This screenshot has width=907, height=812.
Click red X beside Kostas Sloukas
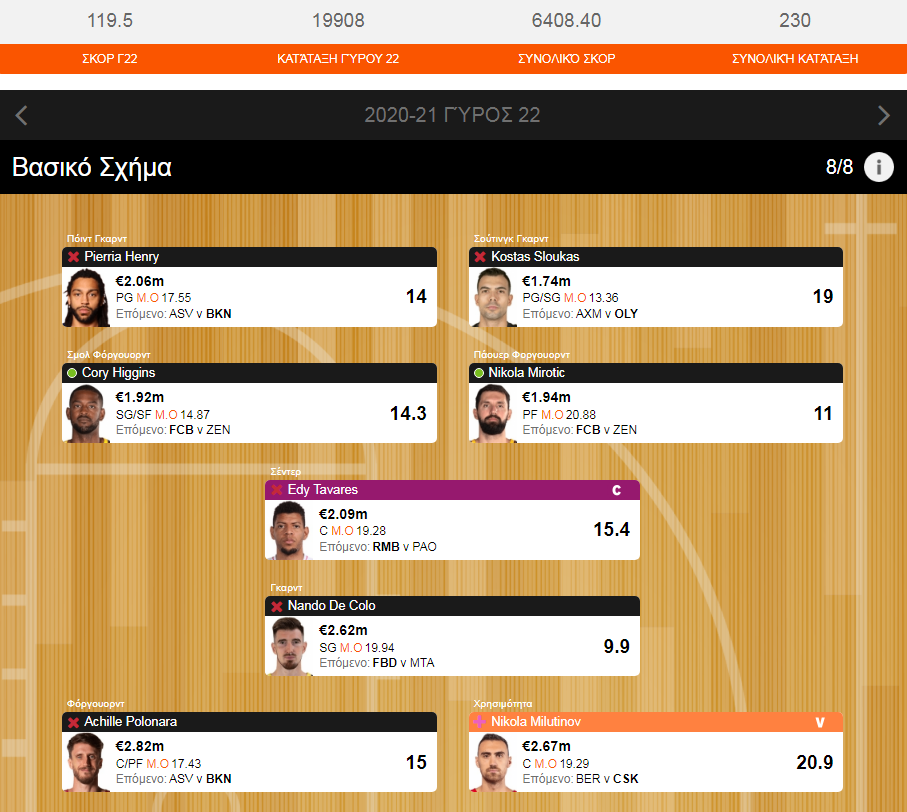(480, 257)
